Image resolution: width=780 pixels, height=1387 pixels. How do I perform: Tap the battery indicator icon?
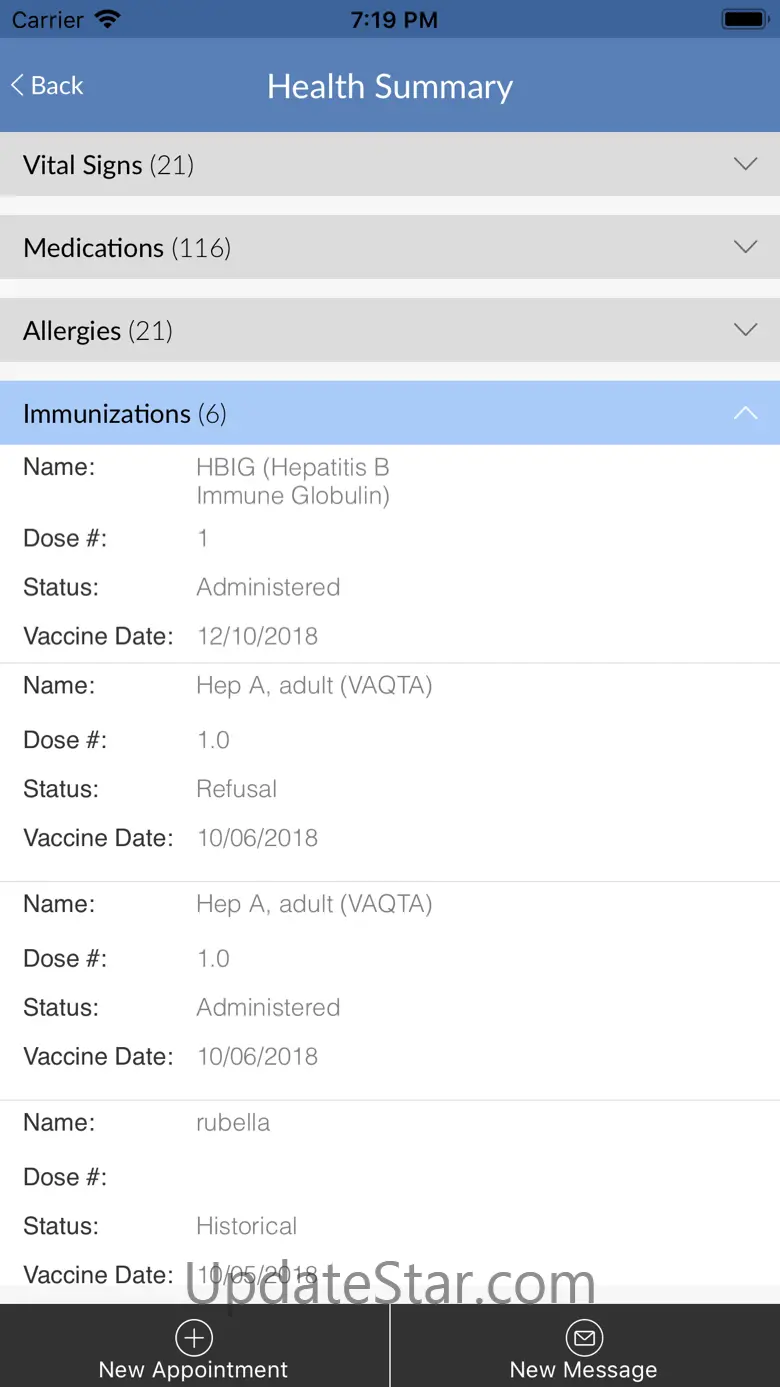(744, 20)
